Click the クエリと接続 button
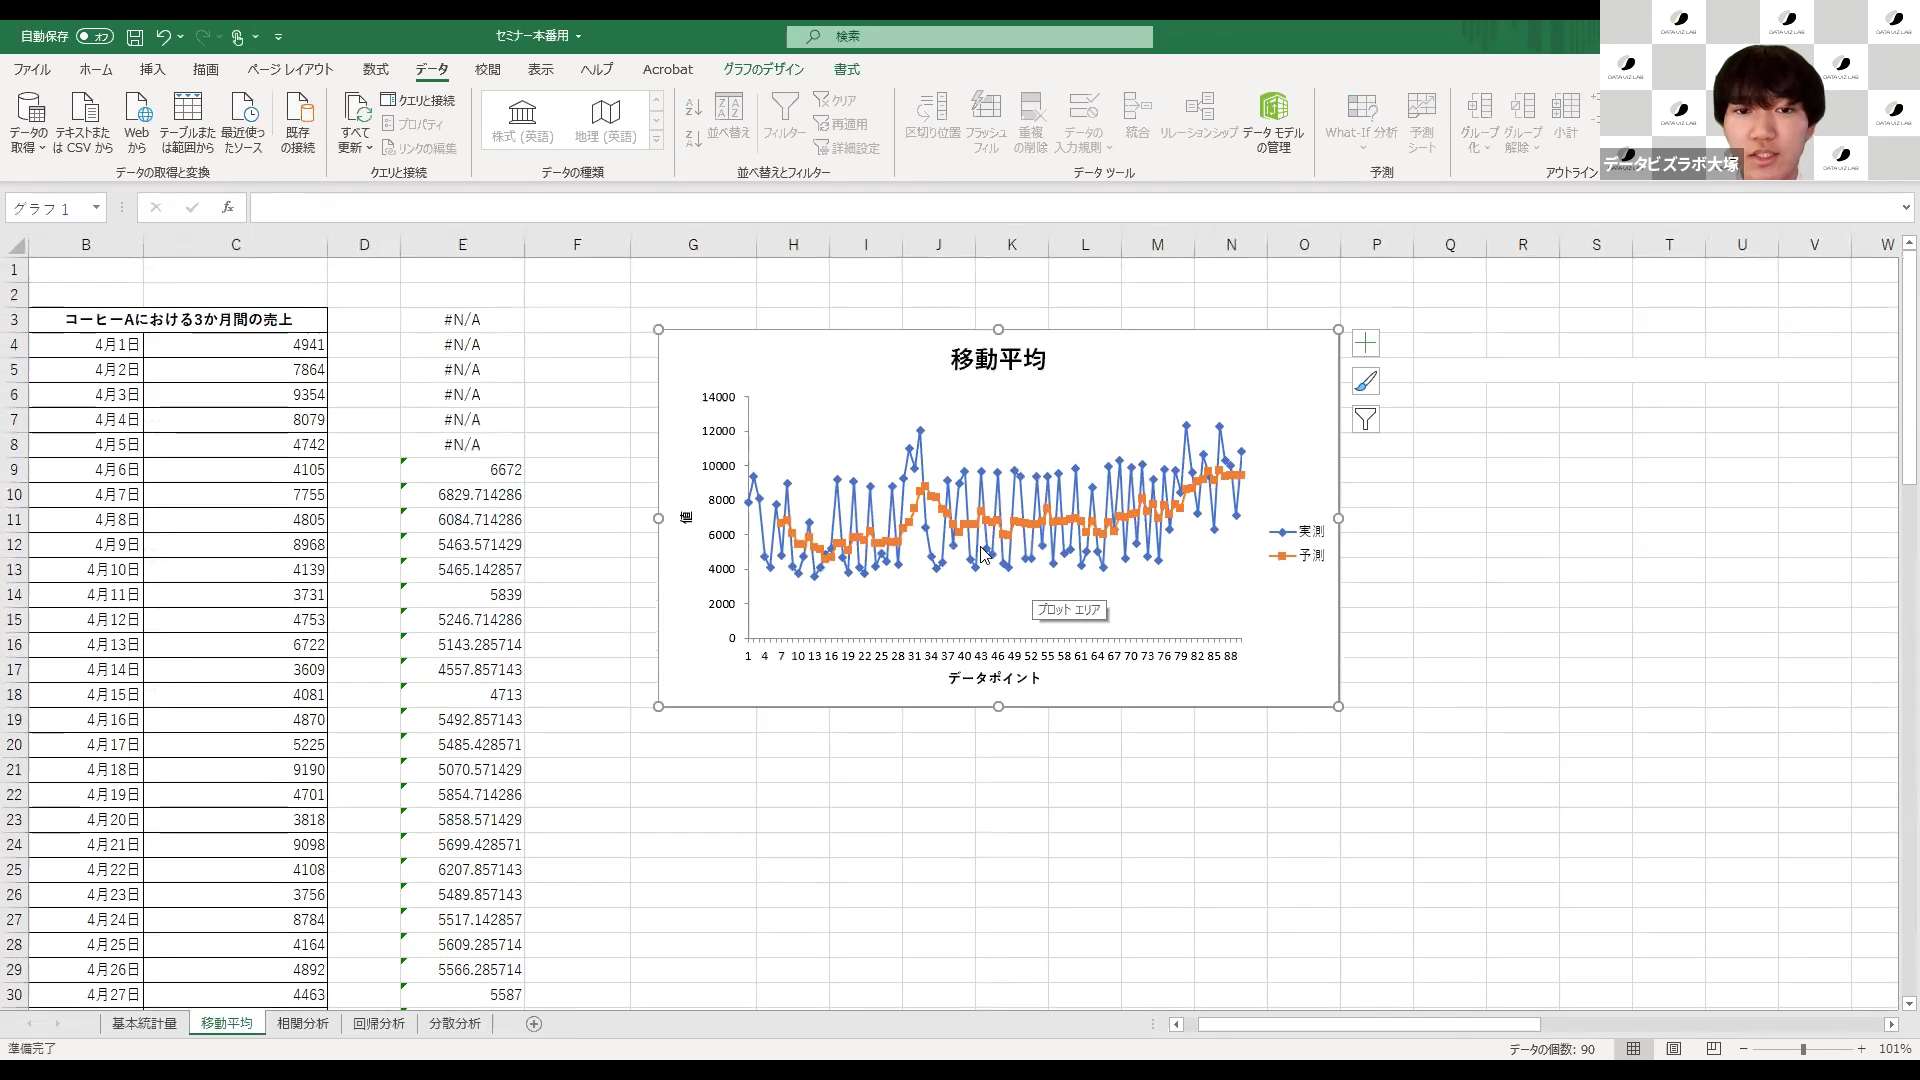This screenshot has height=1080, width=1920. pos(418,100)
